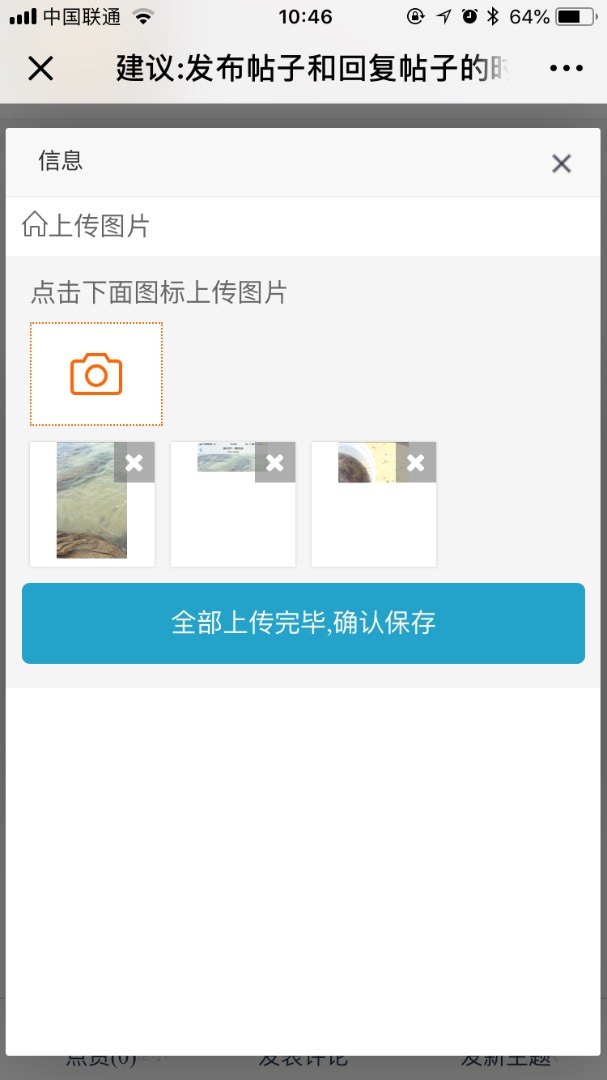Remove the first water photo thumbnail

(134, 463)
